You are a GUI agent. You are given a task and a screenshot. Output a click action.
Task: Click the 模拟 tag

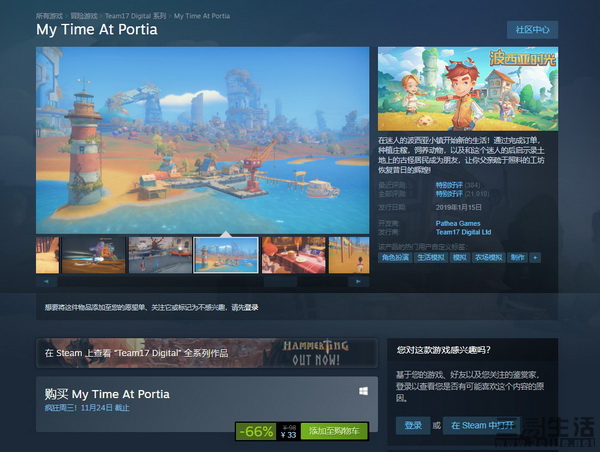(x=460, y=258)
